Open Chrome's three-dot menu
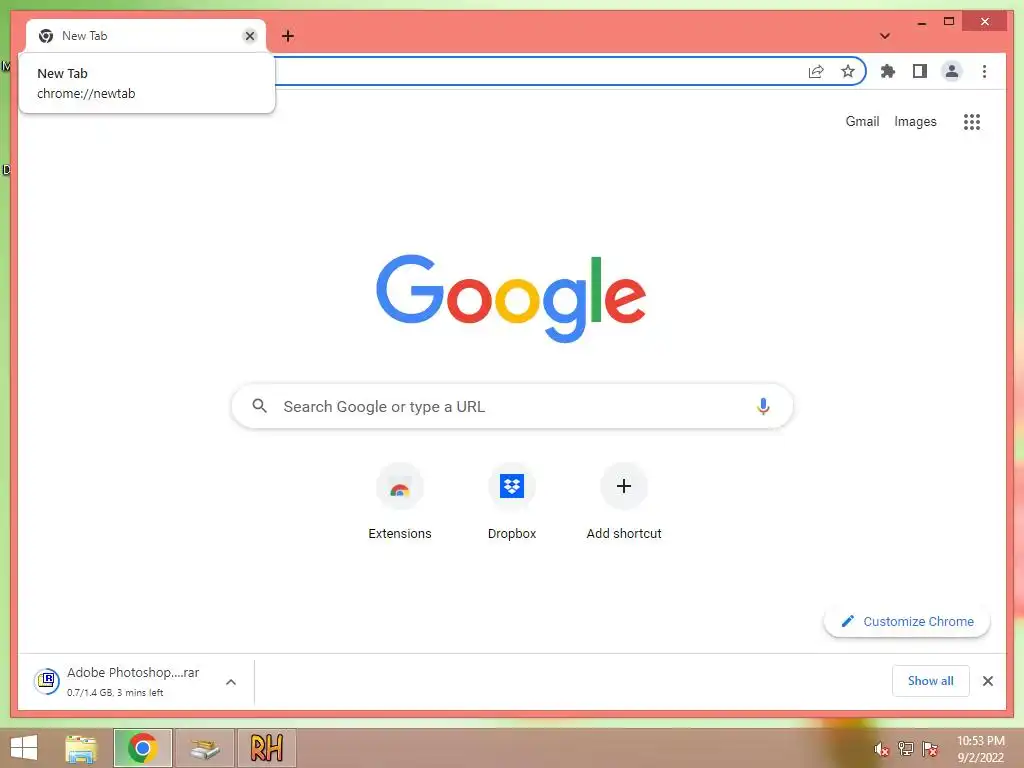Screen dimensions: 1024x768 pos(984,71)
